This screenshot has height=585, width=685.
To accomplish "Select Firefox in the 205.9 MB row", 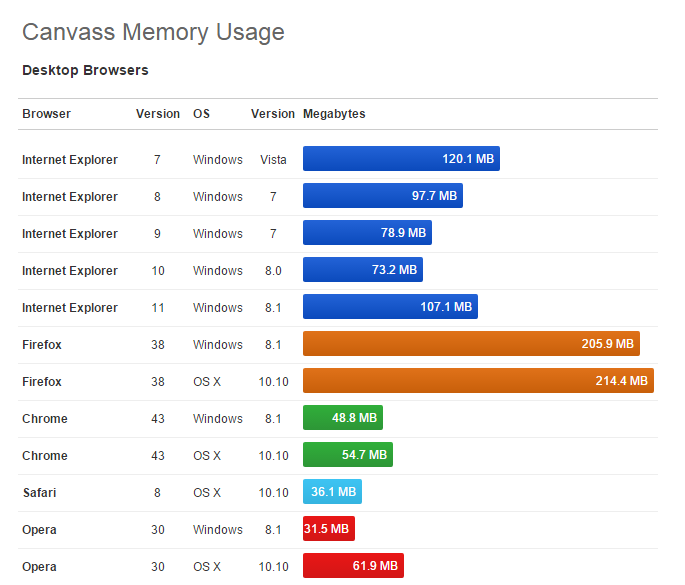I will [x=42, y=345].
